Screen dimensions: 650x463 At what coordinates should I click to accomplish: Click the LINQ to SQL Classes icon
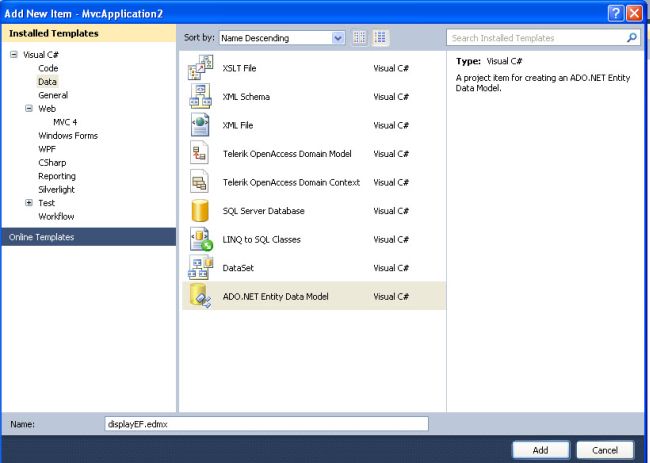(201, 239)
